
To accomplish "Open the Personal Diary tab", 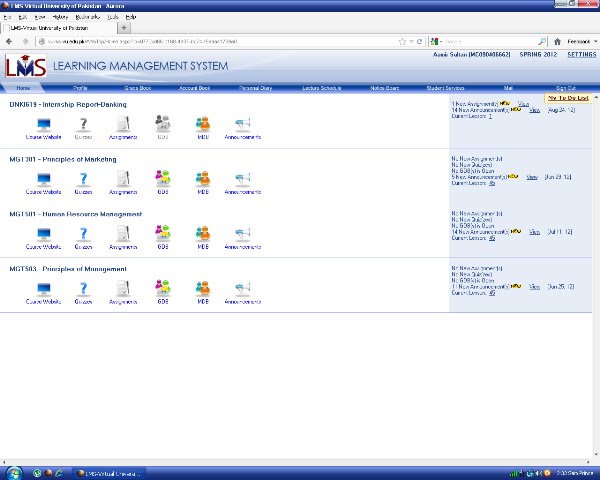I will point(255,88).
